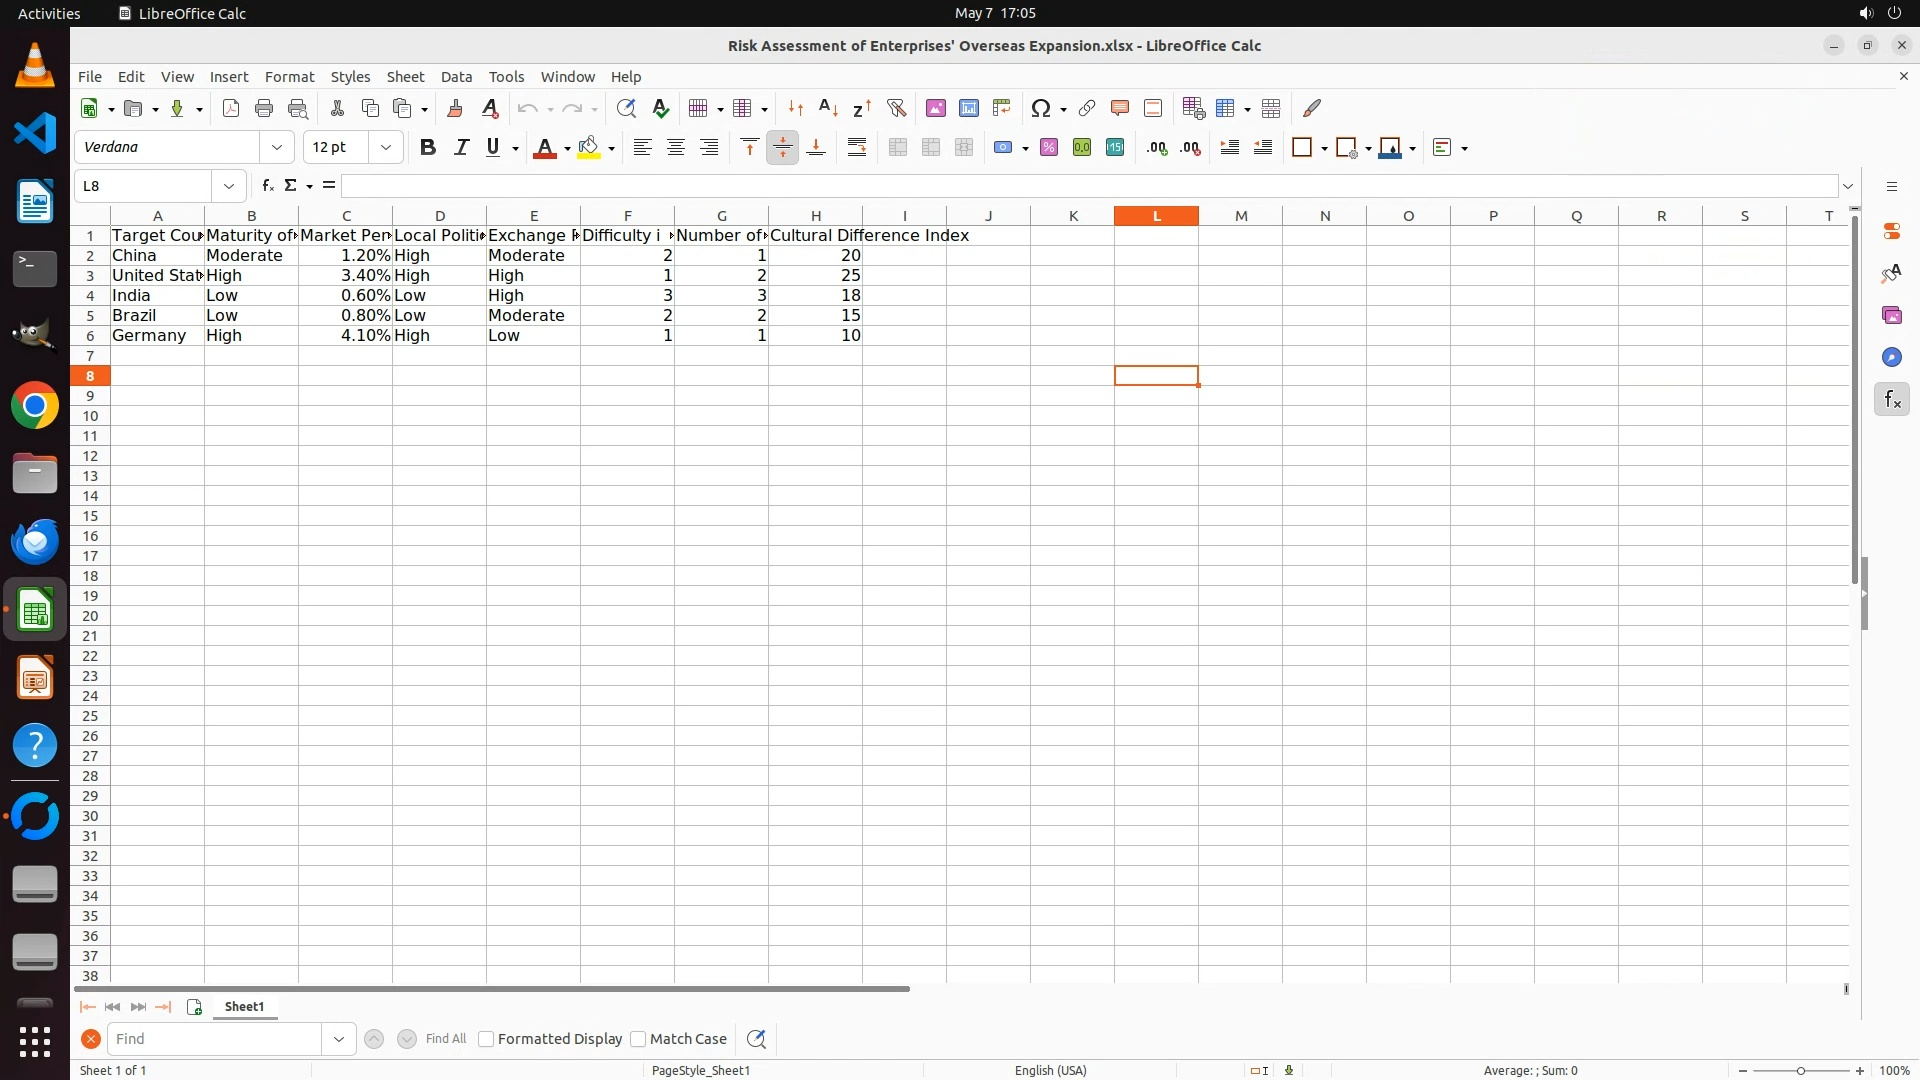Expand the font name dropdown
This screenshot has height=1080, width=1920.
click(x=277, y=148)
